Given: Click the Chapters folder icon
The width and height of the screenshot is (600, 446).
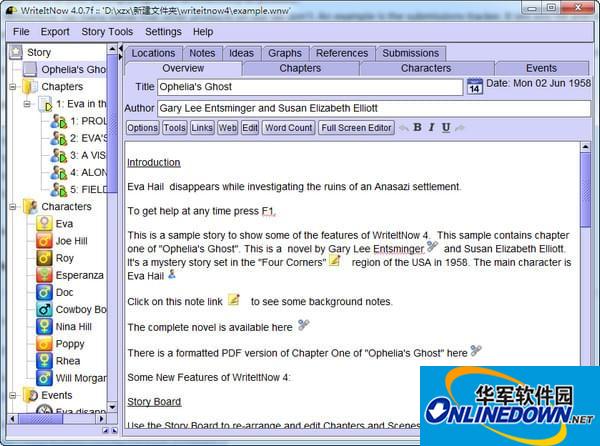Looking at the screenshot, I should click(30, 87).
